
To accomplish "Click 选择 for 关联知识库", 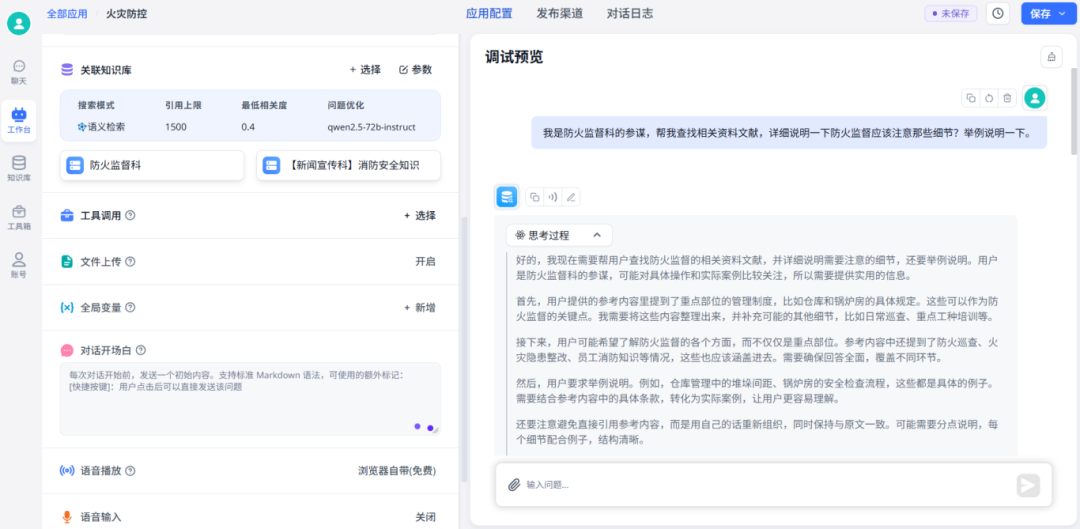I will tap(365, 70).
